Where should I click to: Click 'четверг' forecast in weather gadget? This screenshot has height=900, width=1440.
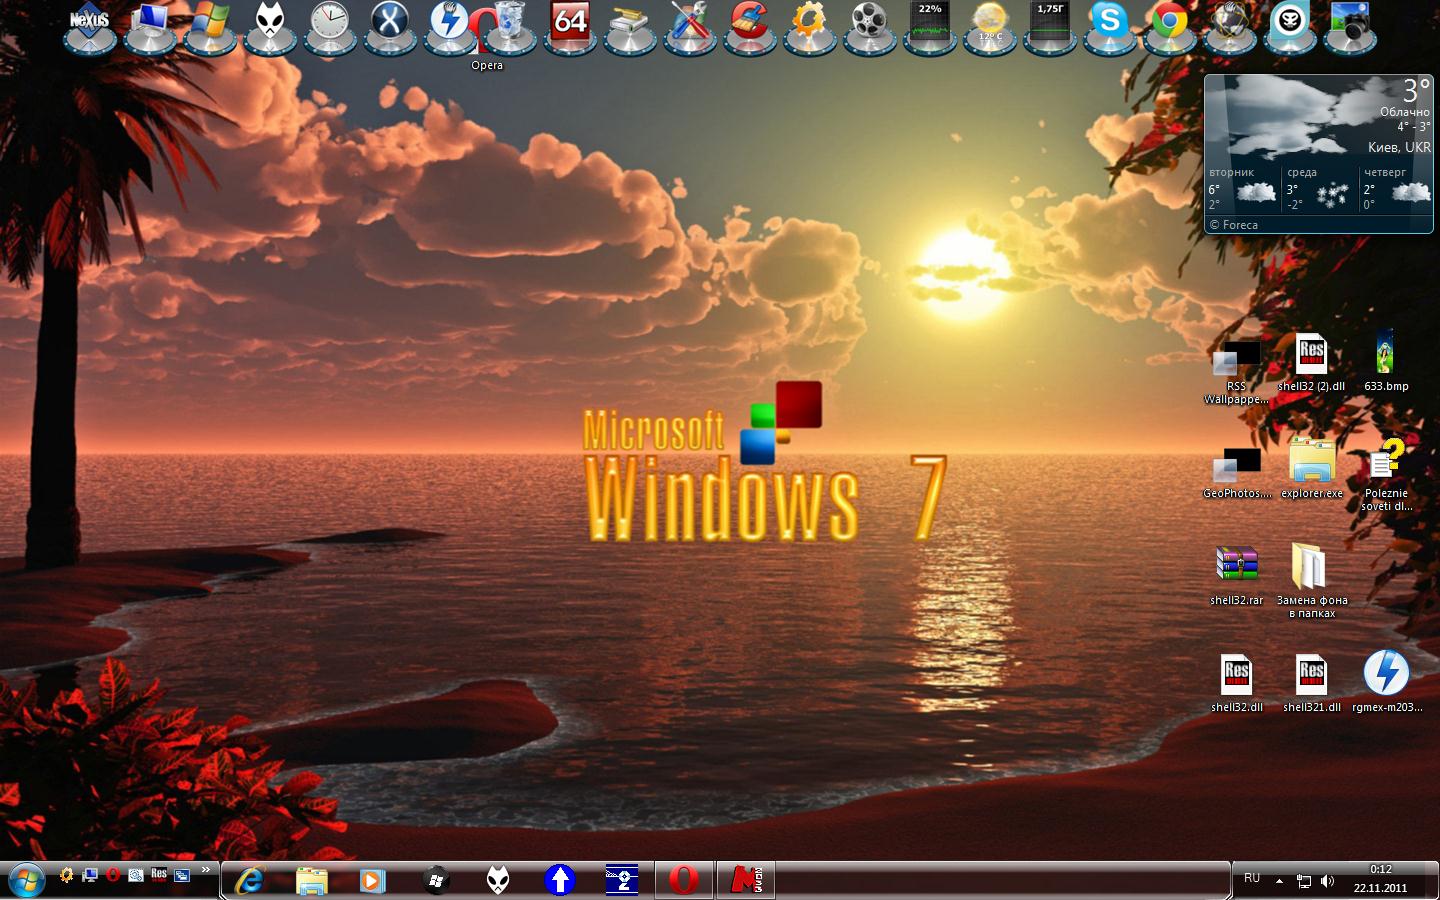(1395, 188)
